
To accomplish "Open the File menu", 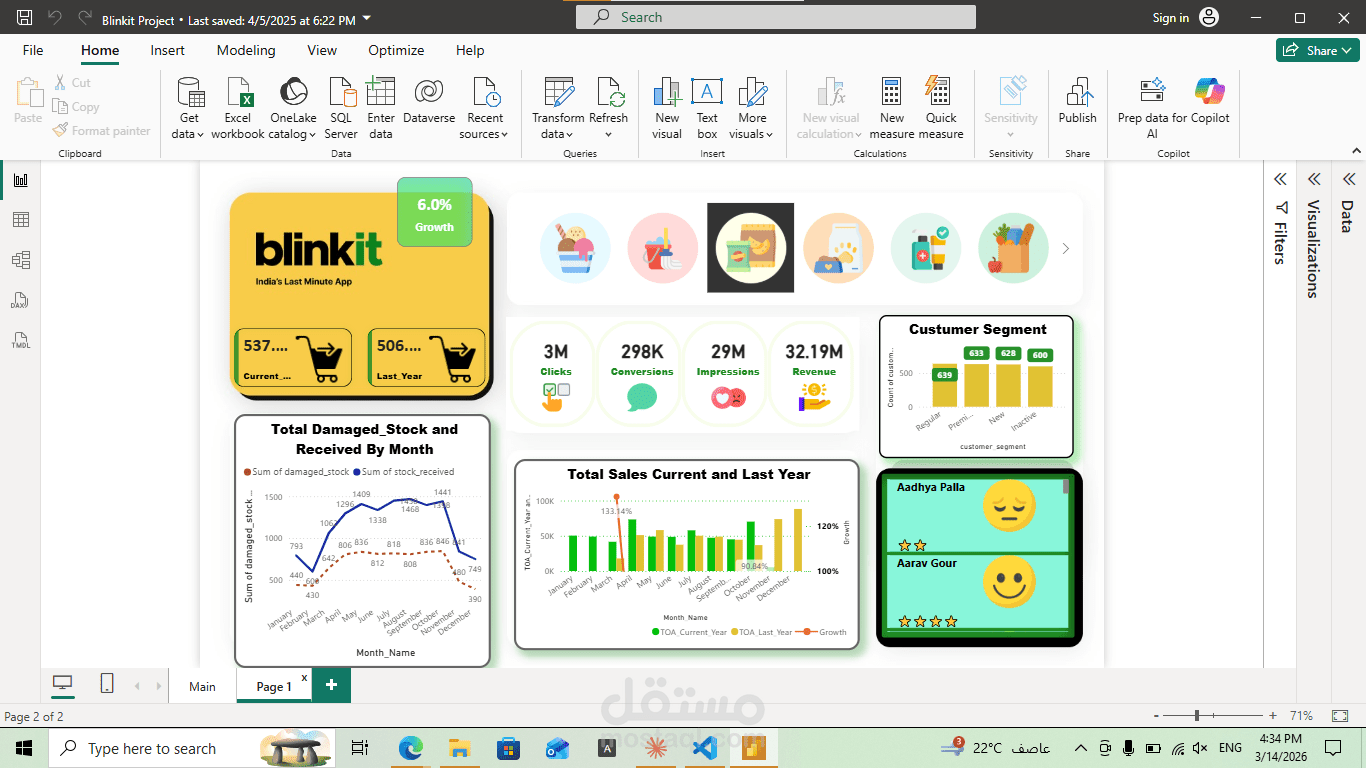I will 33,50.
